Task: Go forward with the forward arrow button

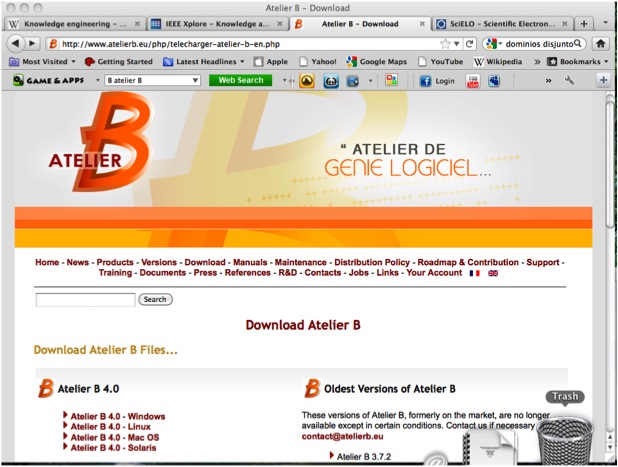Action: click(32, 43)
